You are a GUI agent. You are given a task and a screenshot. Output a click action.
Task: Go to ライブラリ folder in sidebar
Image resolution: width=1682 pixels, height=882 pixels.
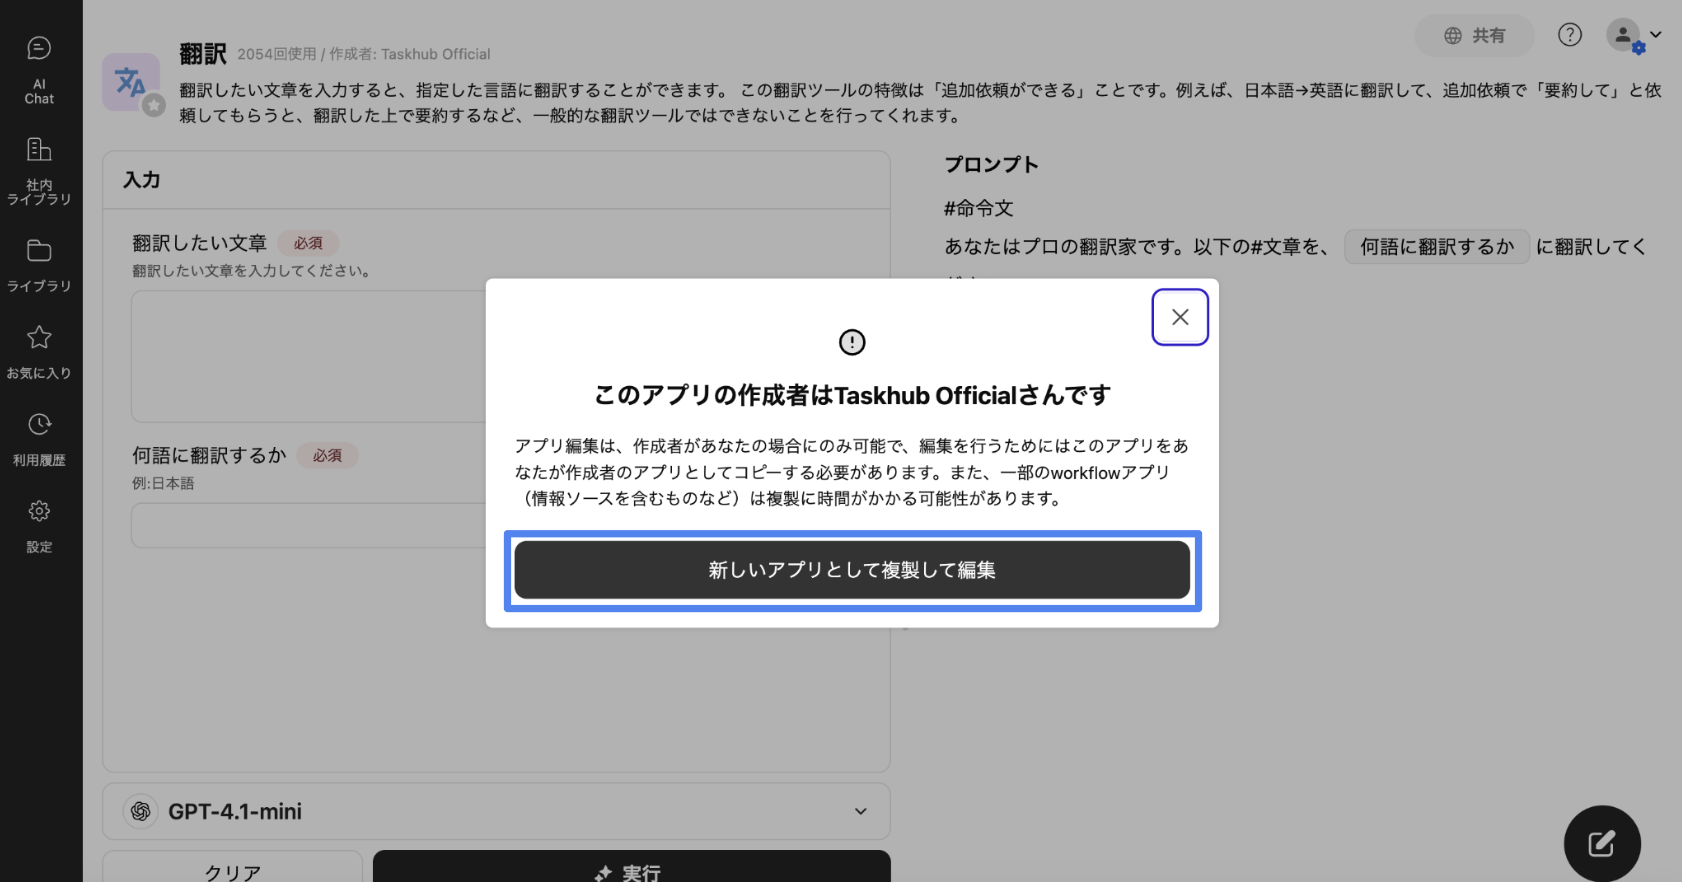(39, 265)
